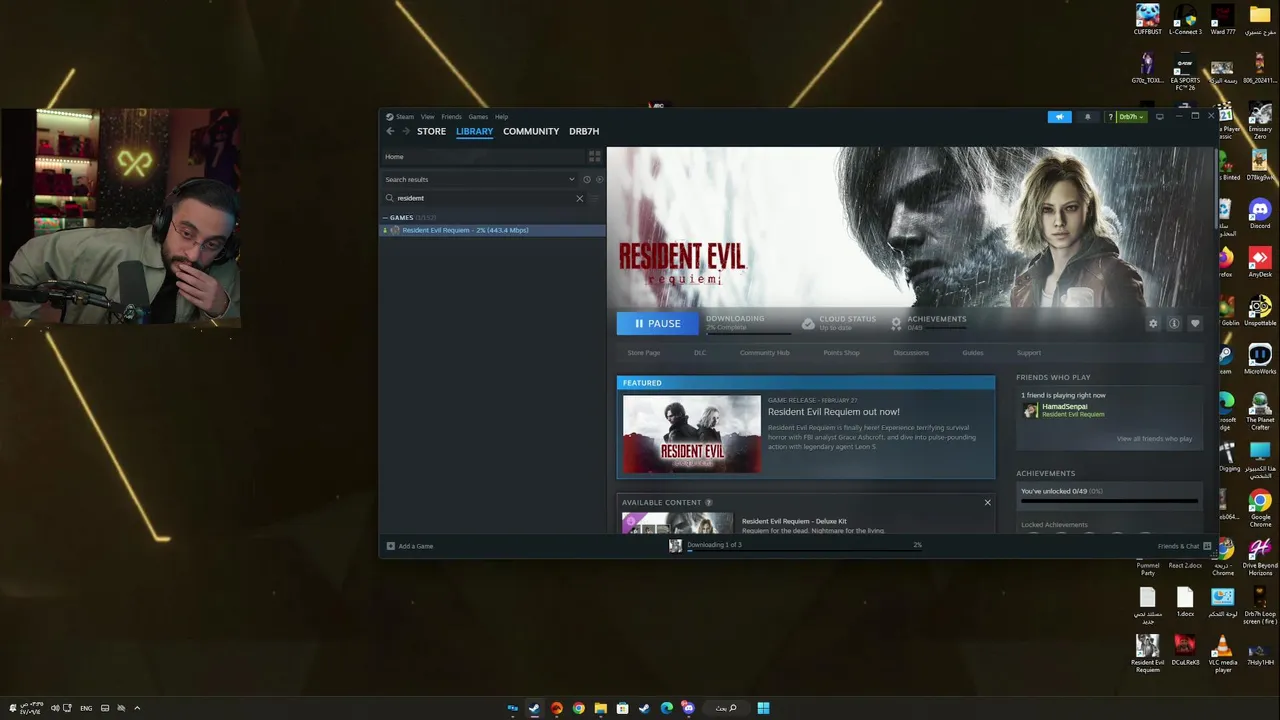Open the DLC link
Viewport: 1280px width, 720px height.
coord(700,353)
